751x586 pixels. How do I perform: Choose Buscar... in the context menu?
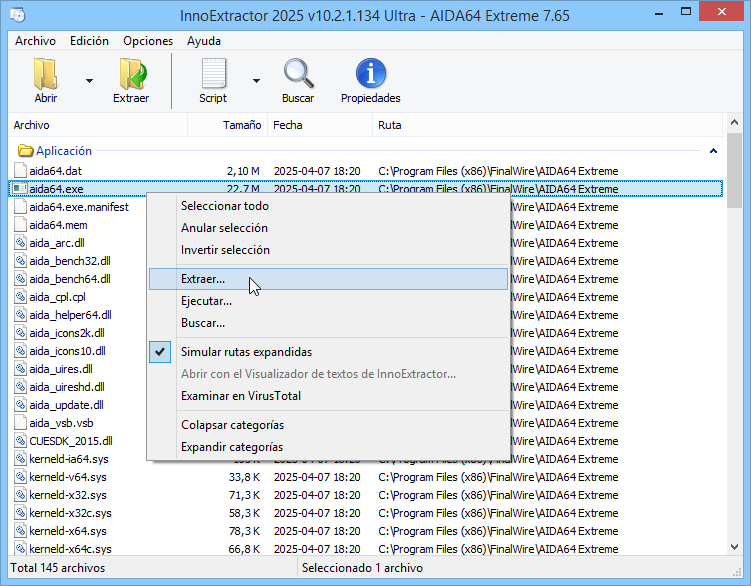[328, 323]
